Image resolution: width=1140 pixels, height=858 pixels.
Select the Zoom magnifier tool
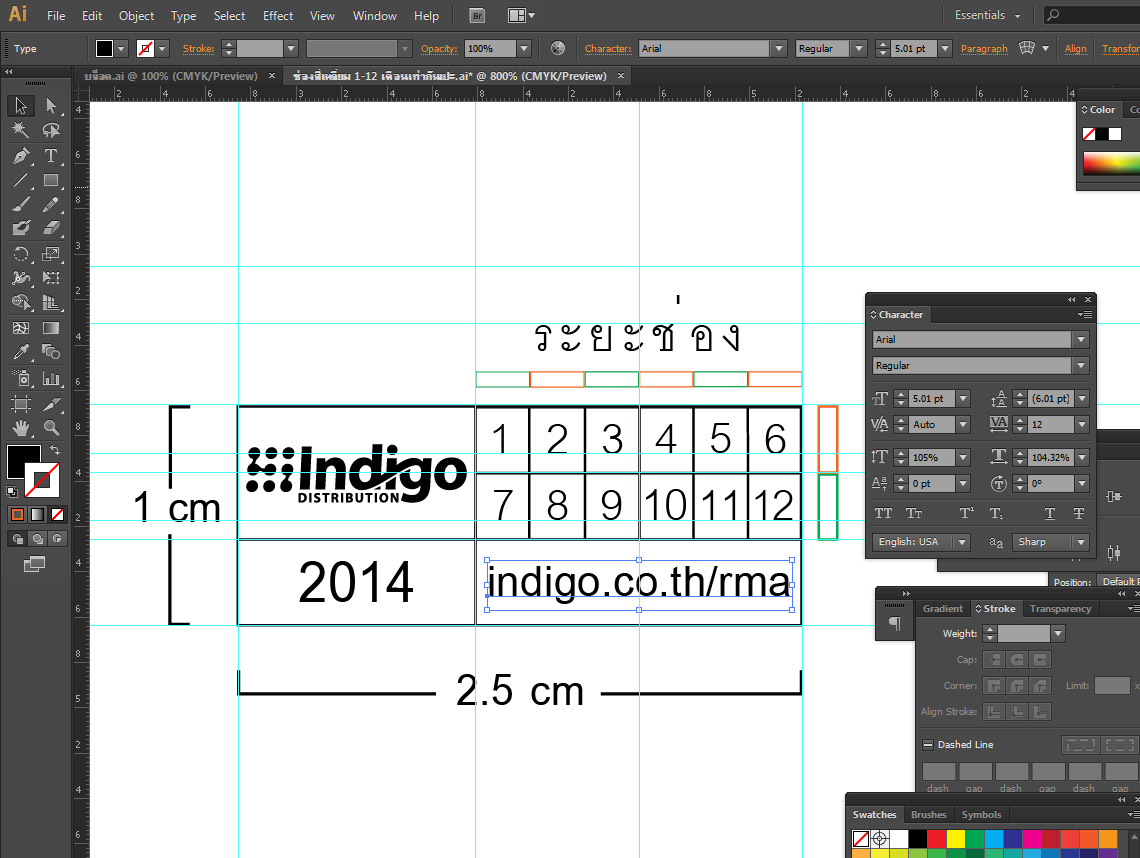click(x=51, y=428)
